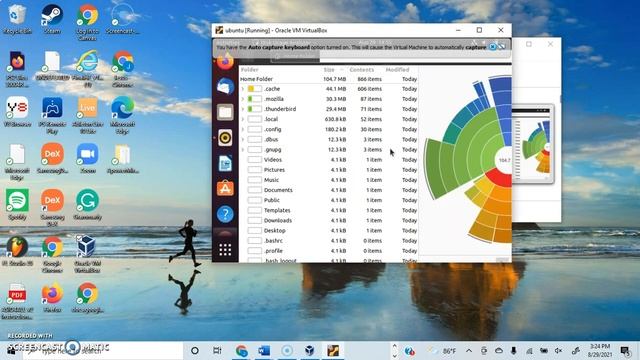Open Firefox from the Ubuntu dock
The height and width of the screenshot is (360, 640).
pos(225,62)
